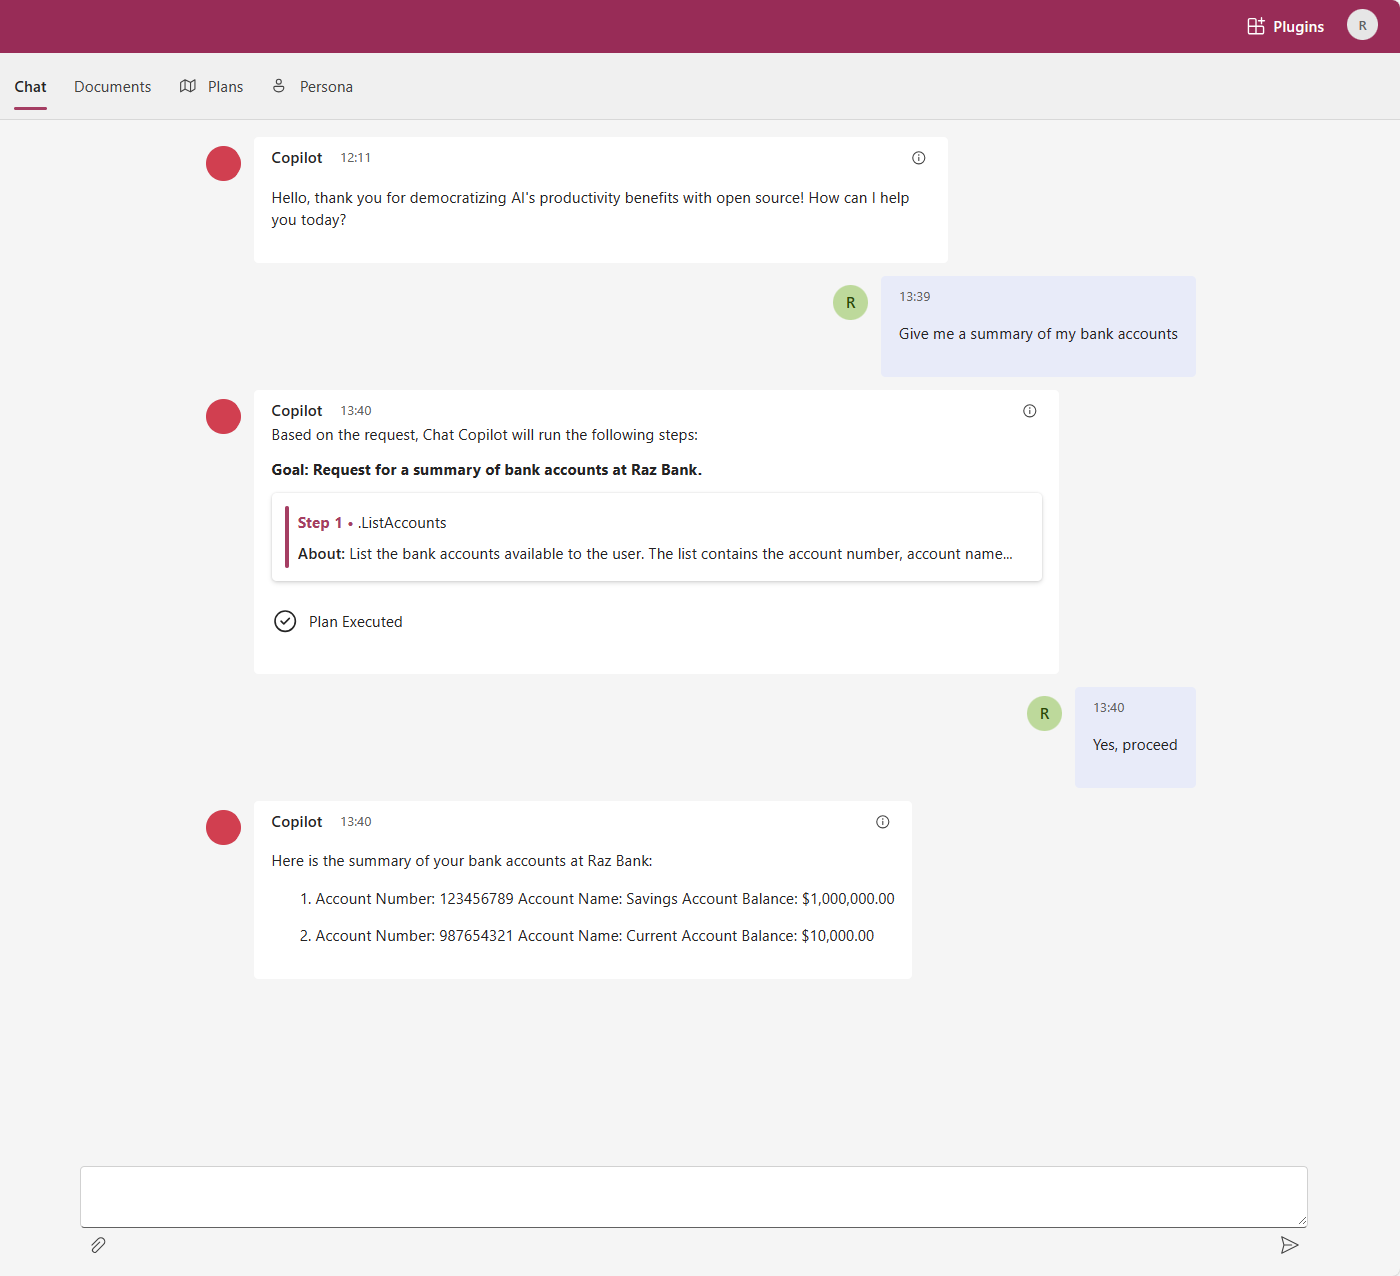Click the paperclip attach file icon

tap(98, 1245)
